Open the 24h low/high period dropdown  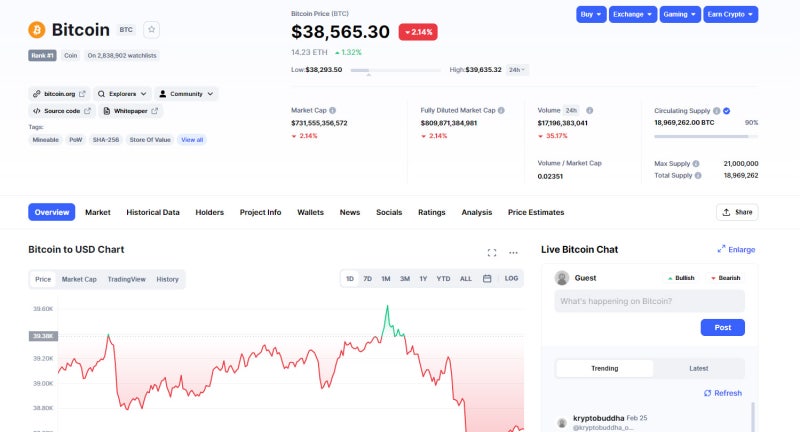pyautogui.click(x=517, y=70)
